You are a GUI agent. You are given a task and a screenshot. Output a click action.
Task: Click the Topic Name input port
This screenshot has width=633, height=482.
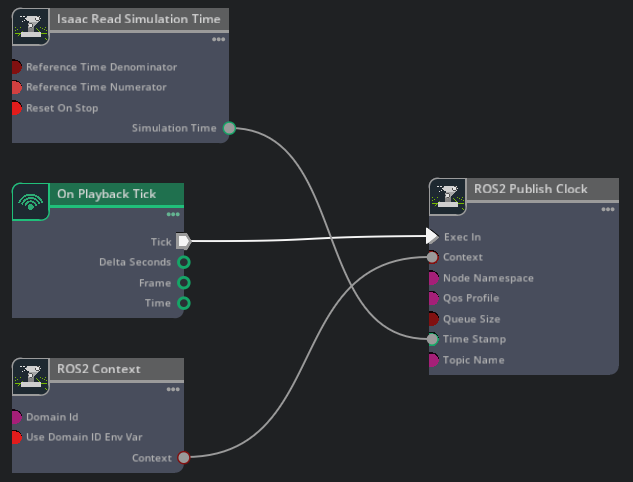433,360
